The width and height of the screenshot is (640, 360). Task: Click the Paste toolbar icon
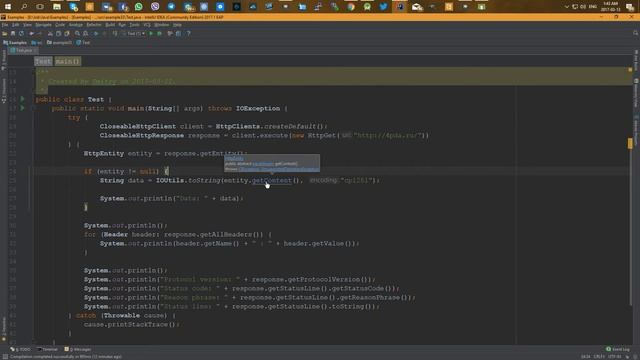pyautogui.click(x=67, y=33)
